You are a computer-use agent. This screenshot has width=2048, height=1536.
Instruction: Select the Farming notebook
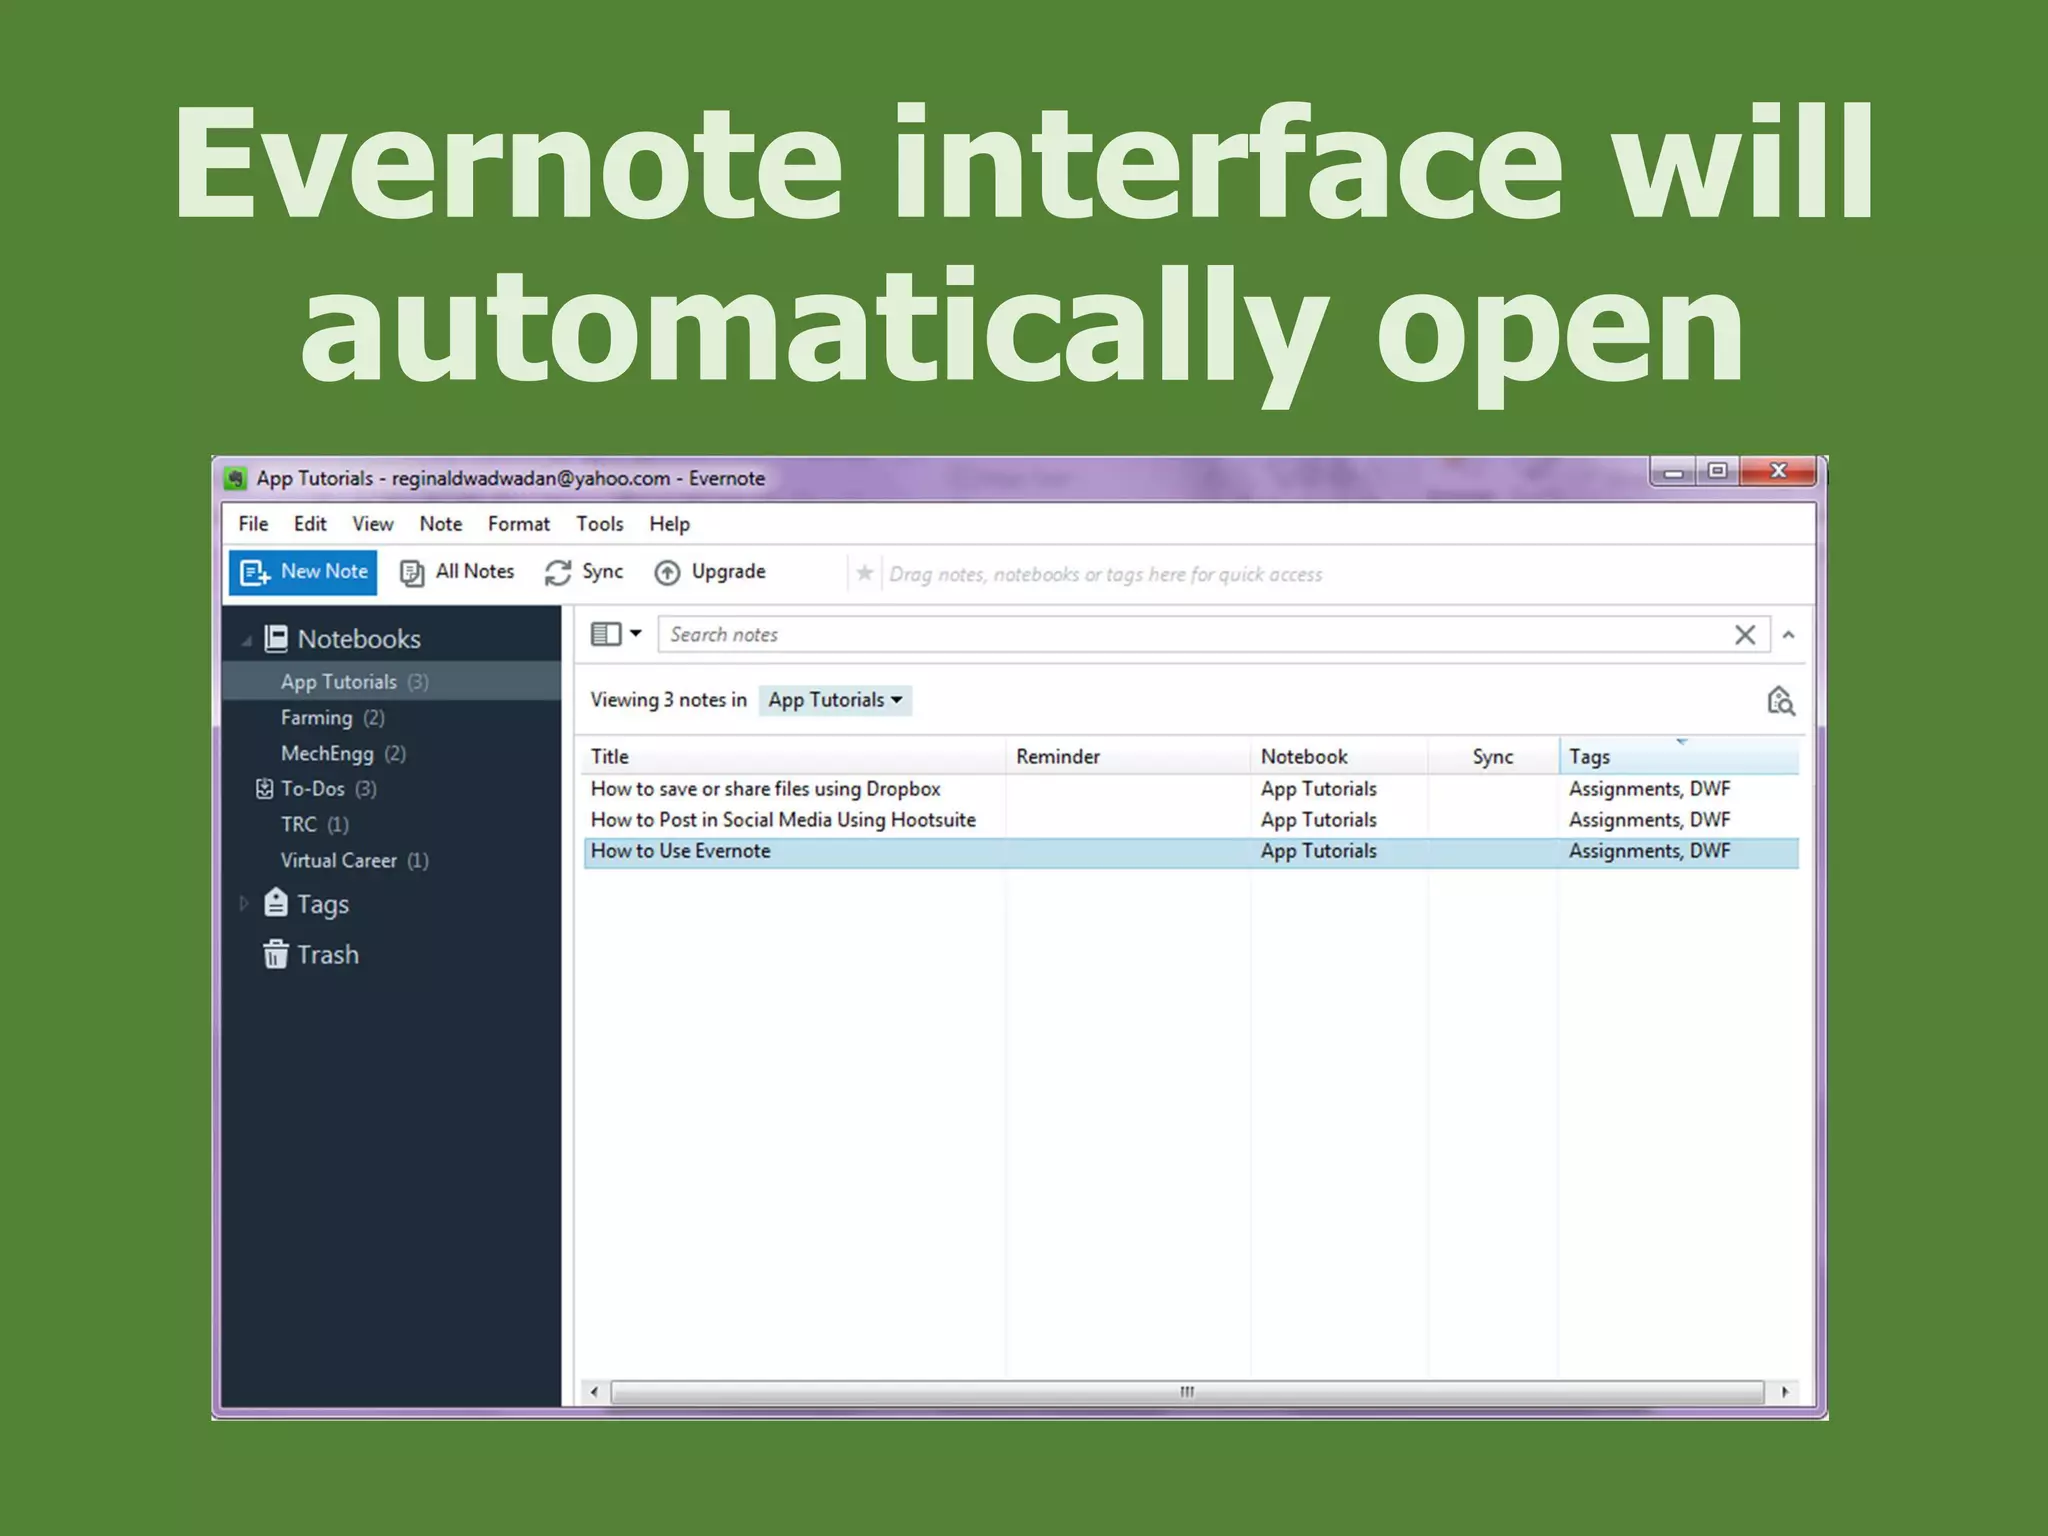(391, 718)
